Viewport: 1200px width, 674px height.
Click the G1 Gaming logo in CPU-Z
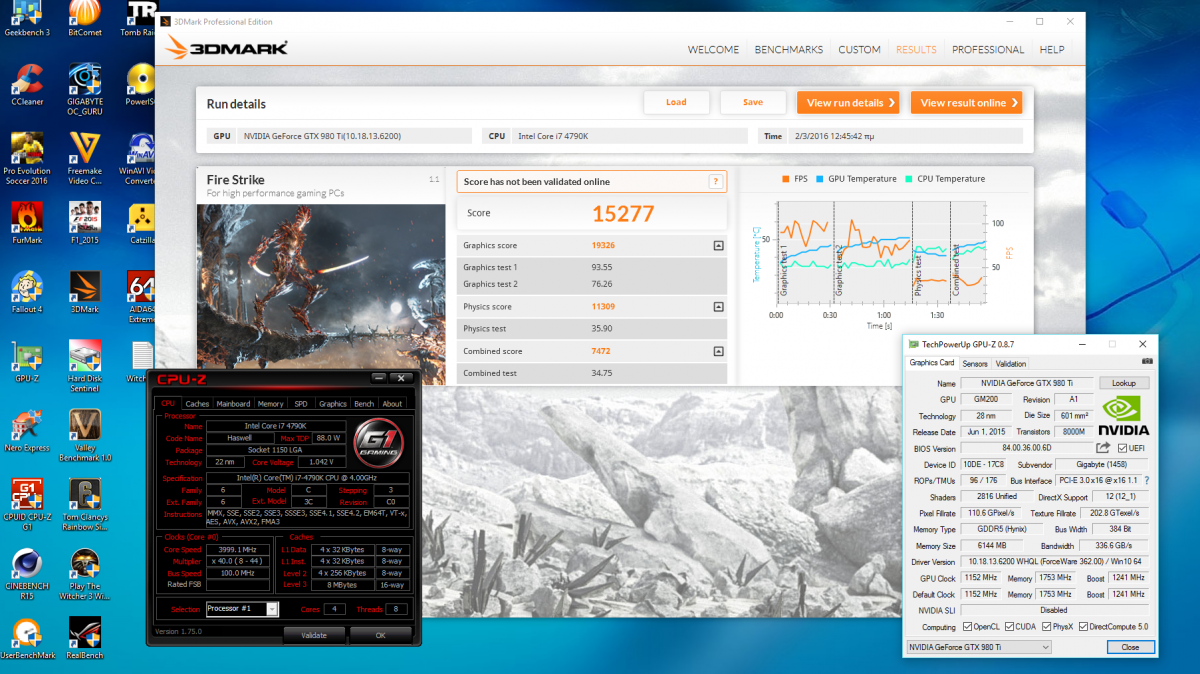[x=380, y=442]
